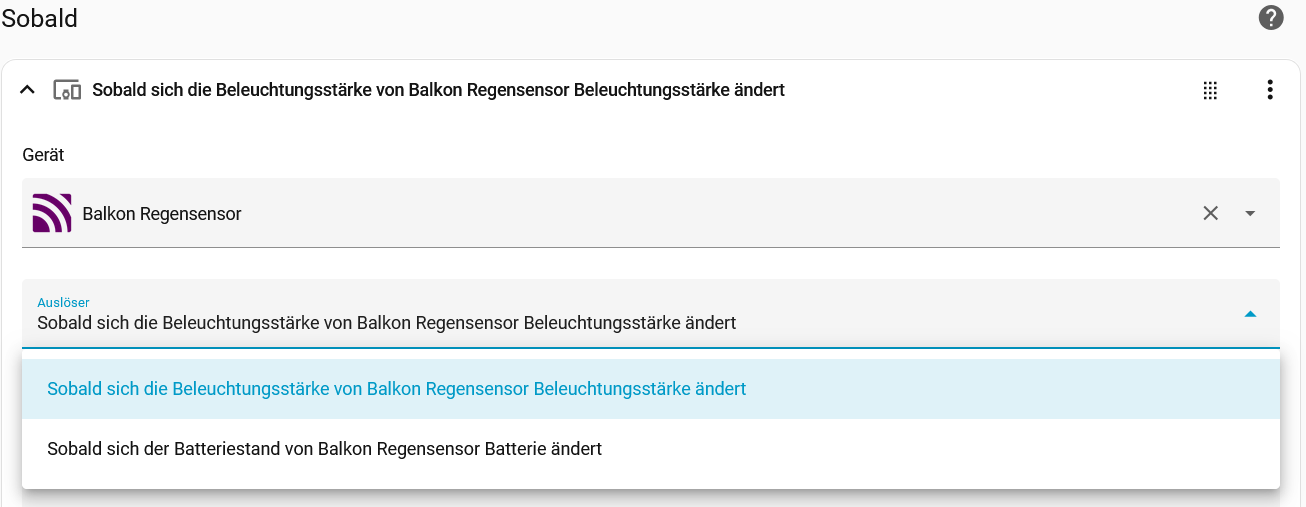Open the help icon next to Sobald

coord(1270,18)
